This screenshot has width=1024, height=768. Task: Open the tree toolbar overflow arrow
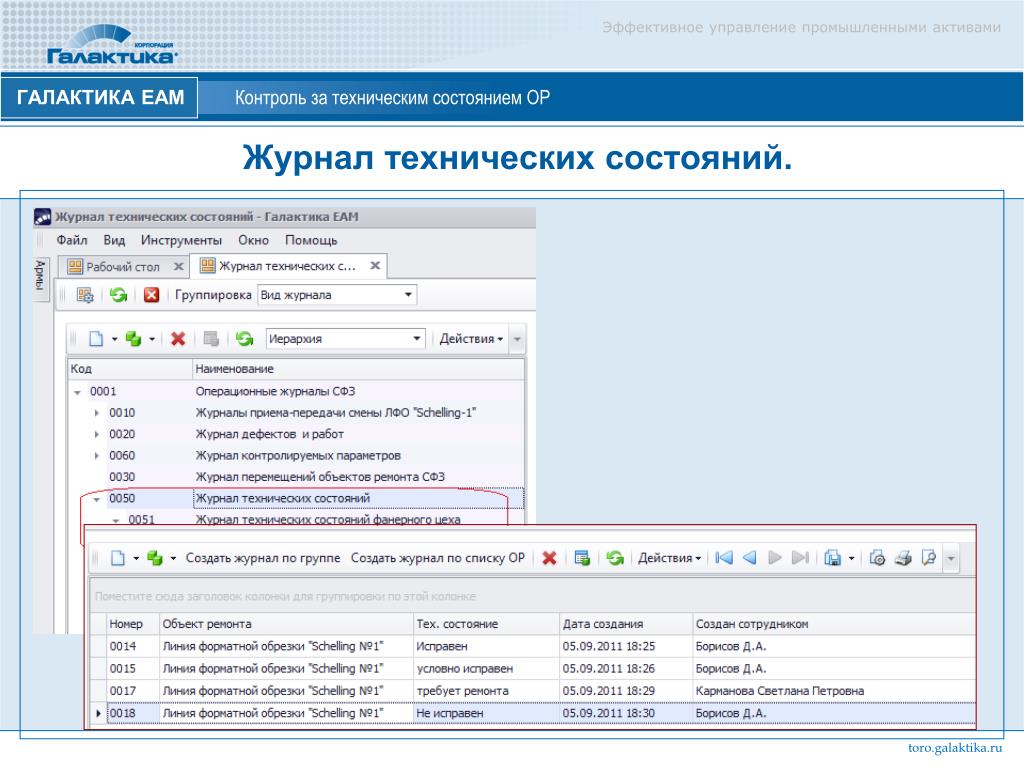(517, 339)
